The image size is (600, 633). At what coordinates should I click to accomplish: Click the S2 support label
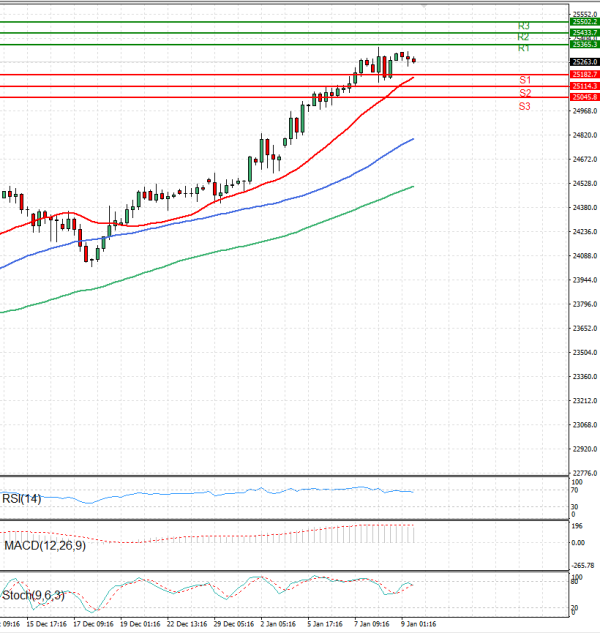(524, 92)
